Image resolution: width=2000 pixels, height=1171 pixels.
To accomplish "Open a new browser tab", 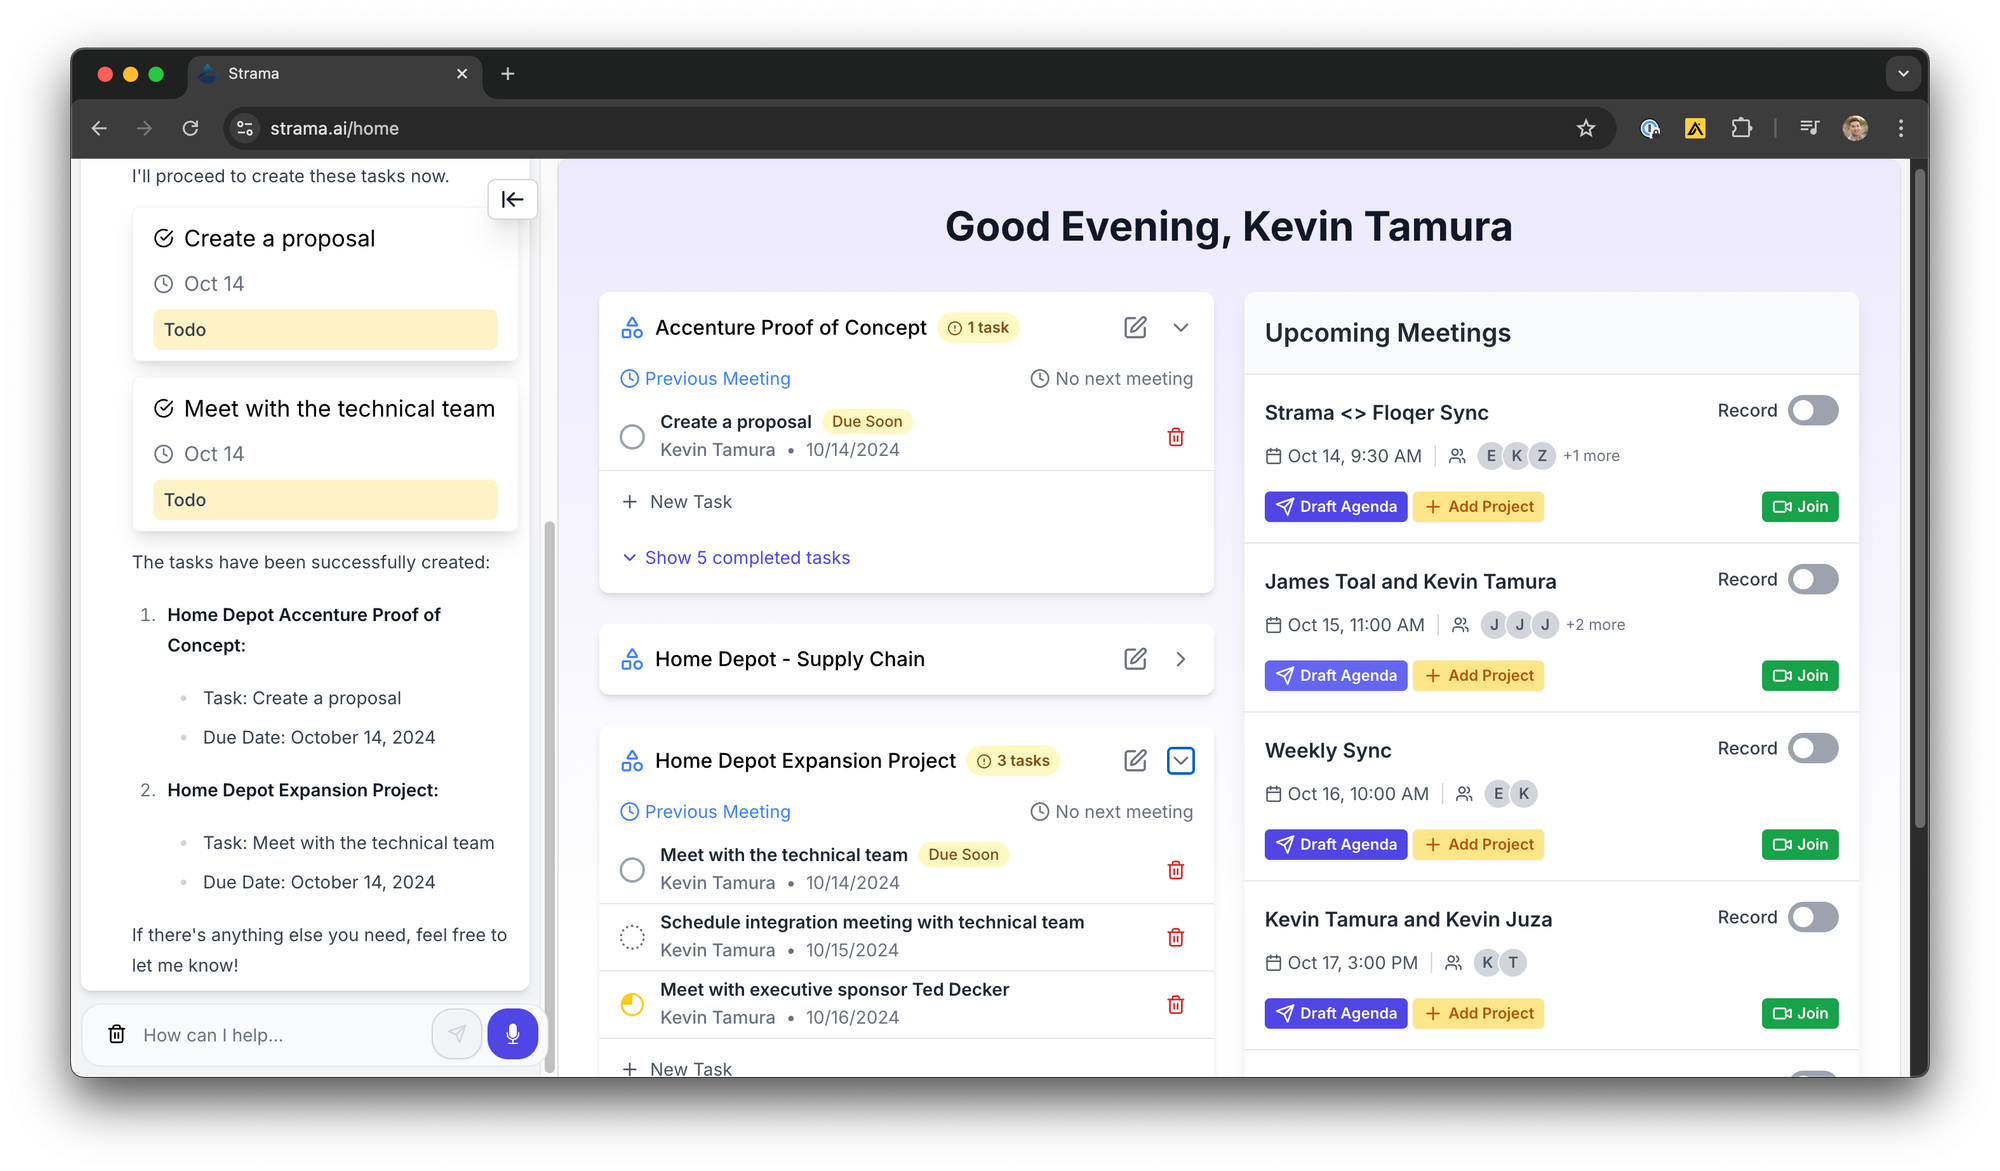I will coord(508,74).
